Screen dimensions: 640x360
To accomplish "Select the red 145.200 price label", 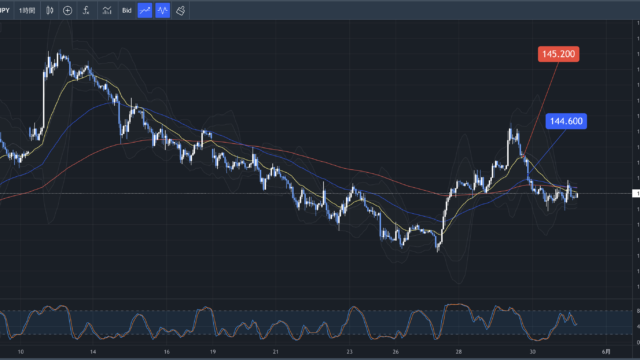I will 558,54.
